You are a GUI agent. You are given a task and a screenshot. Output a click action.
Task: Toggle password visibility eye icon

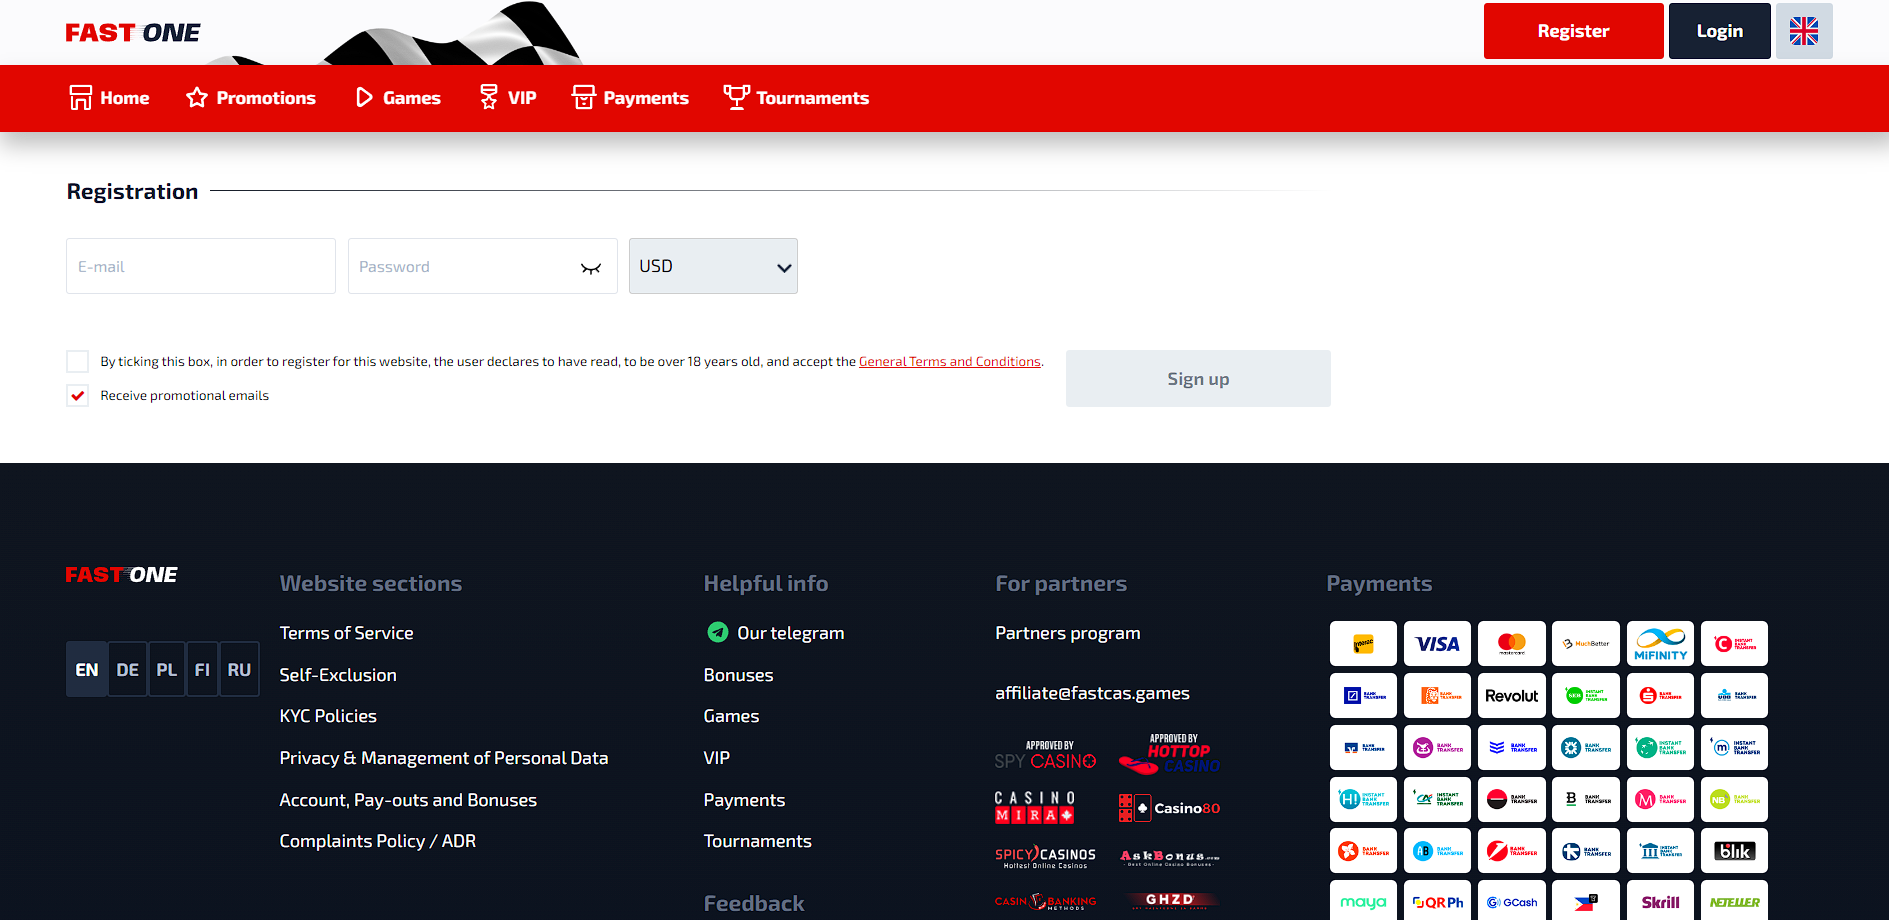pos(591,268)
